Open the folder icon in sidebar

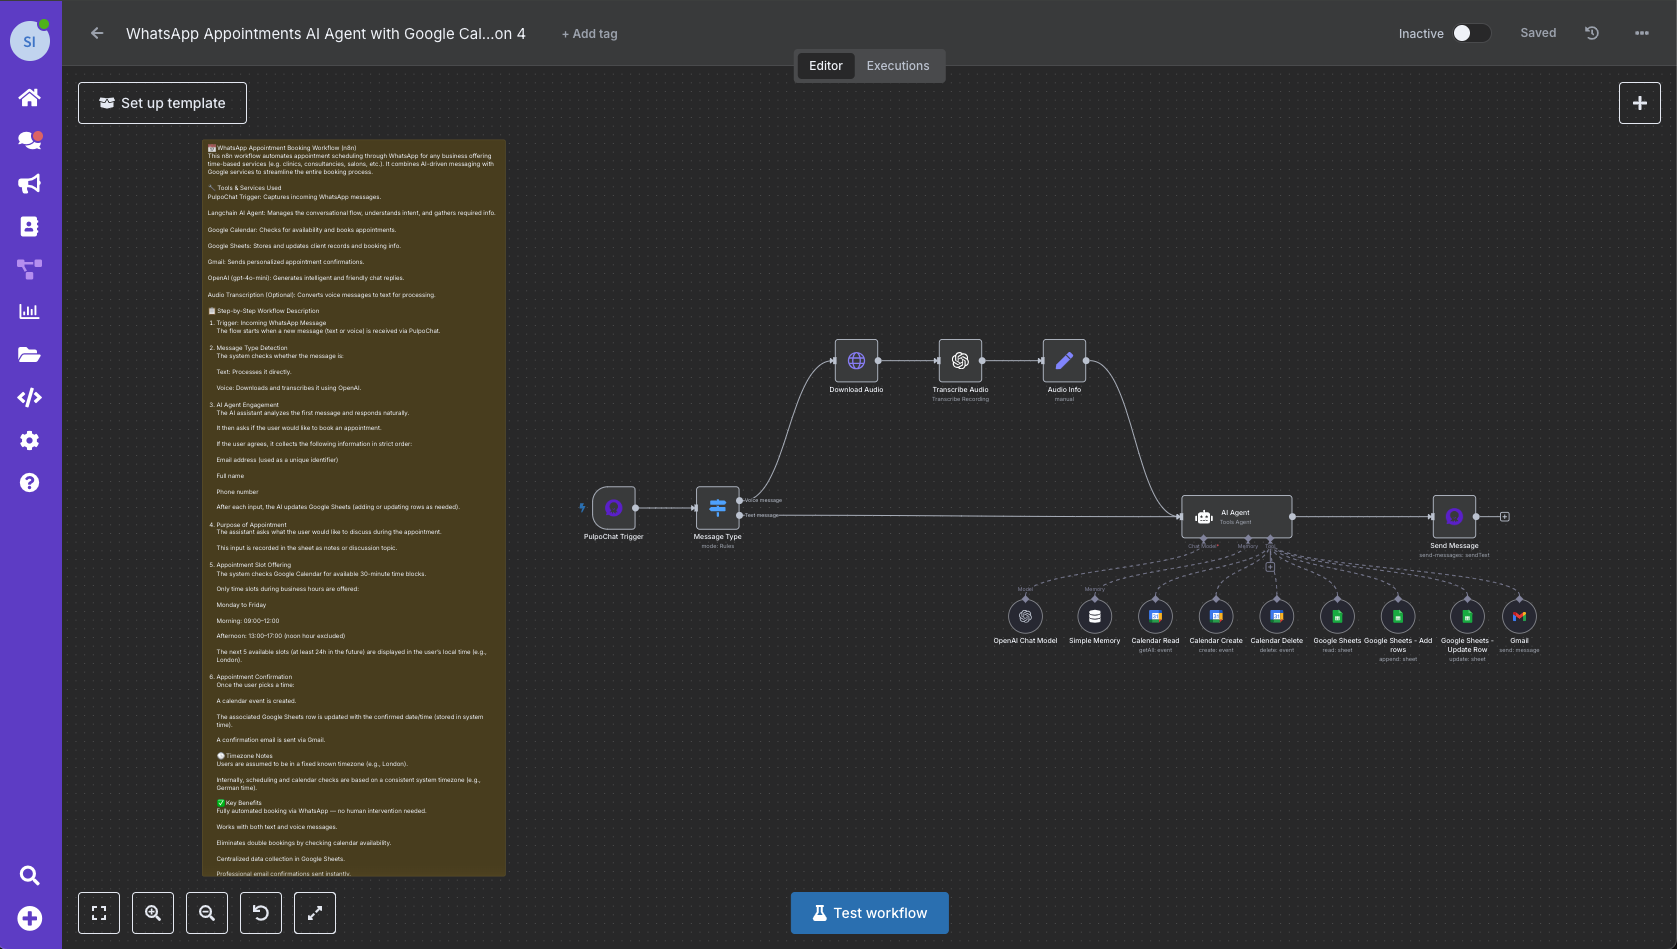[30, 354]
